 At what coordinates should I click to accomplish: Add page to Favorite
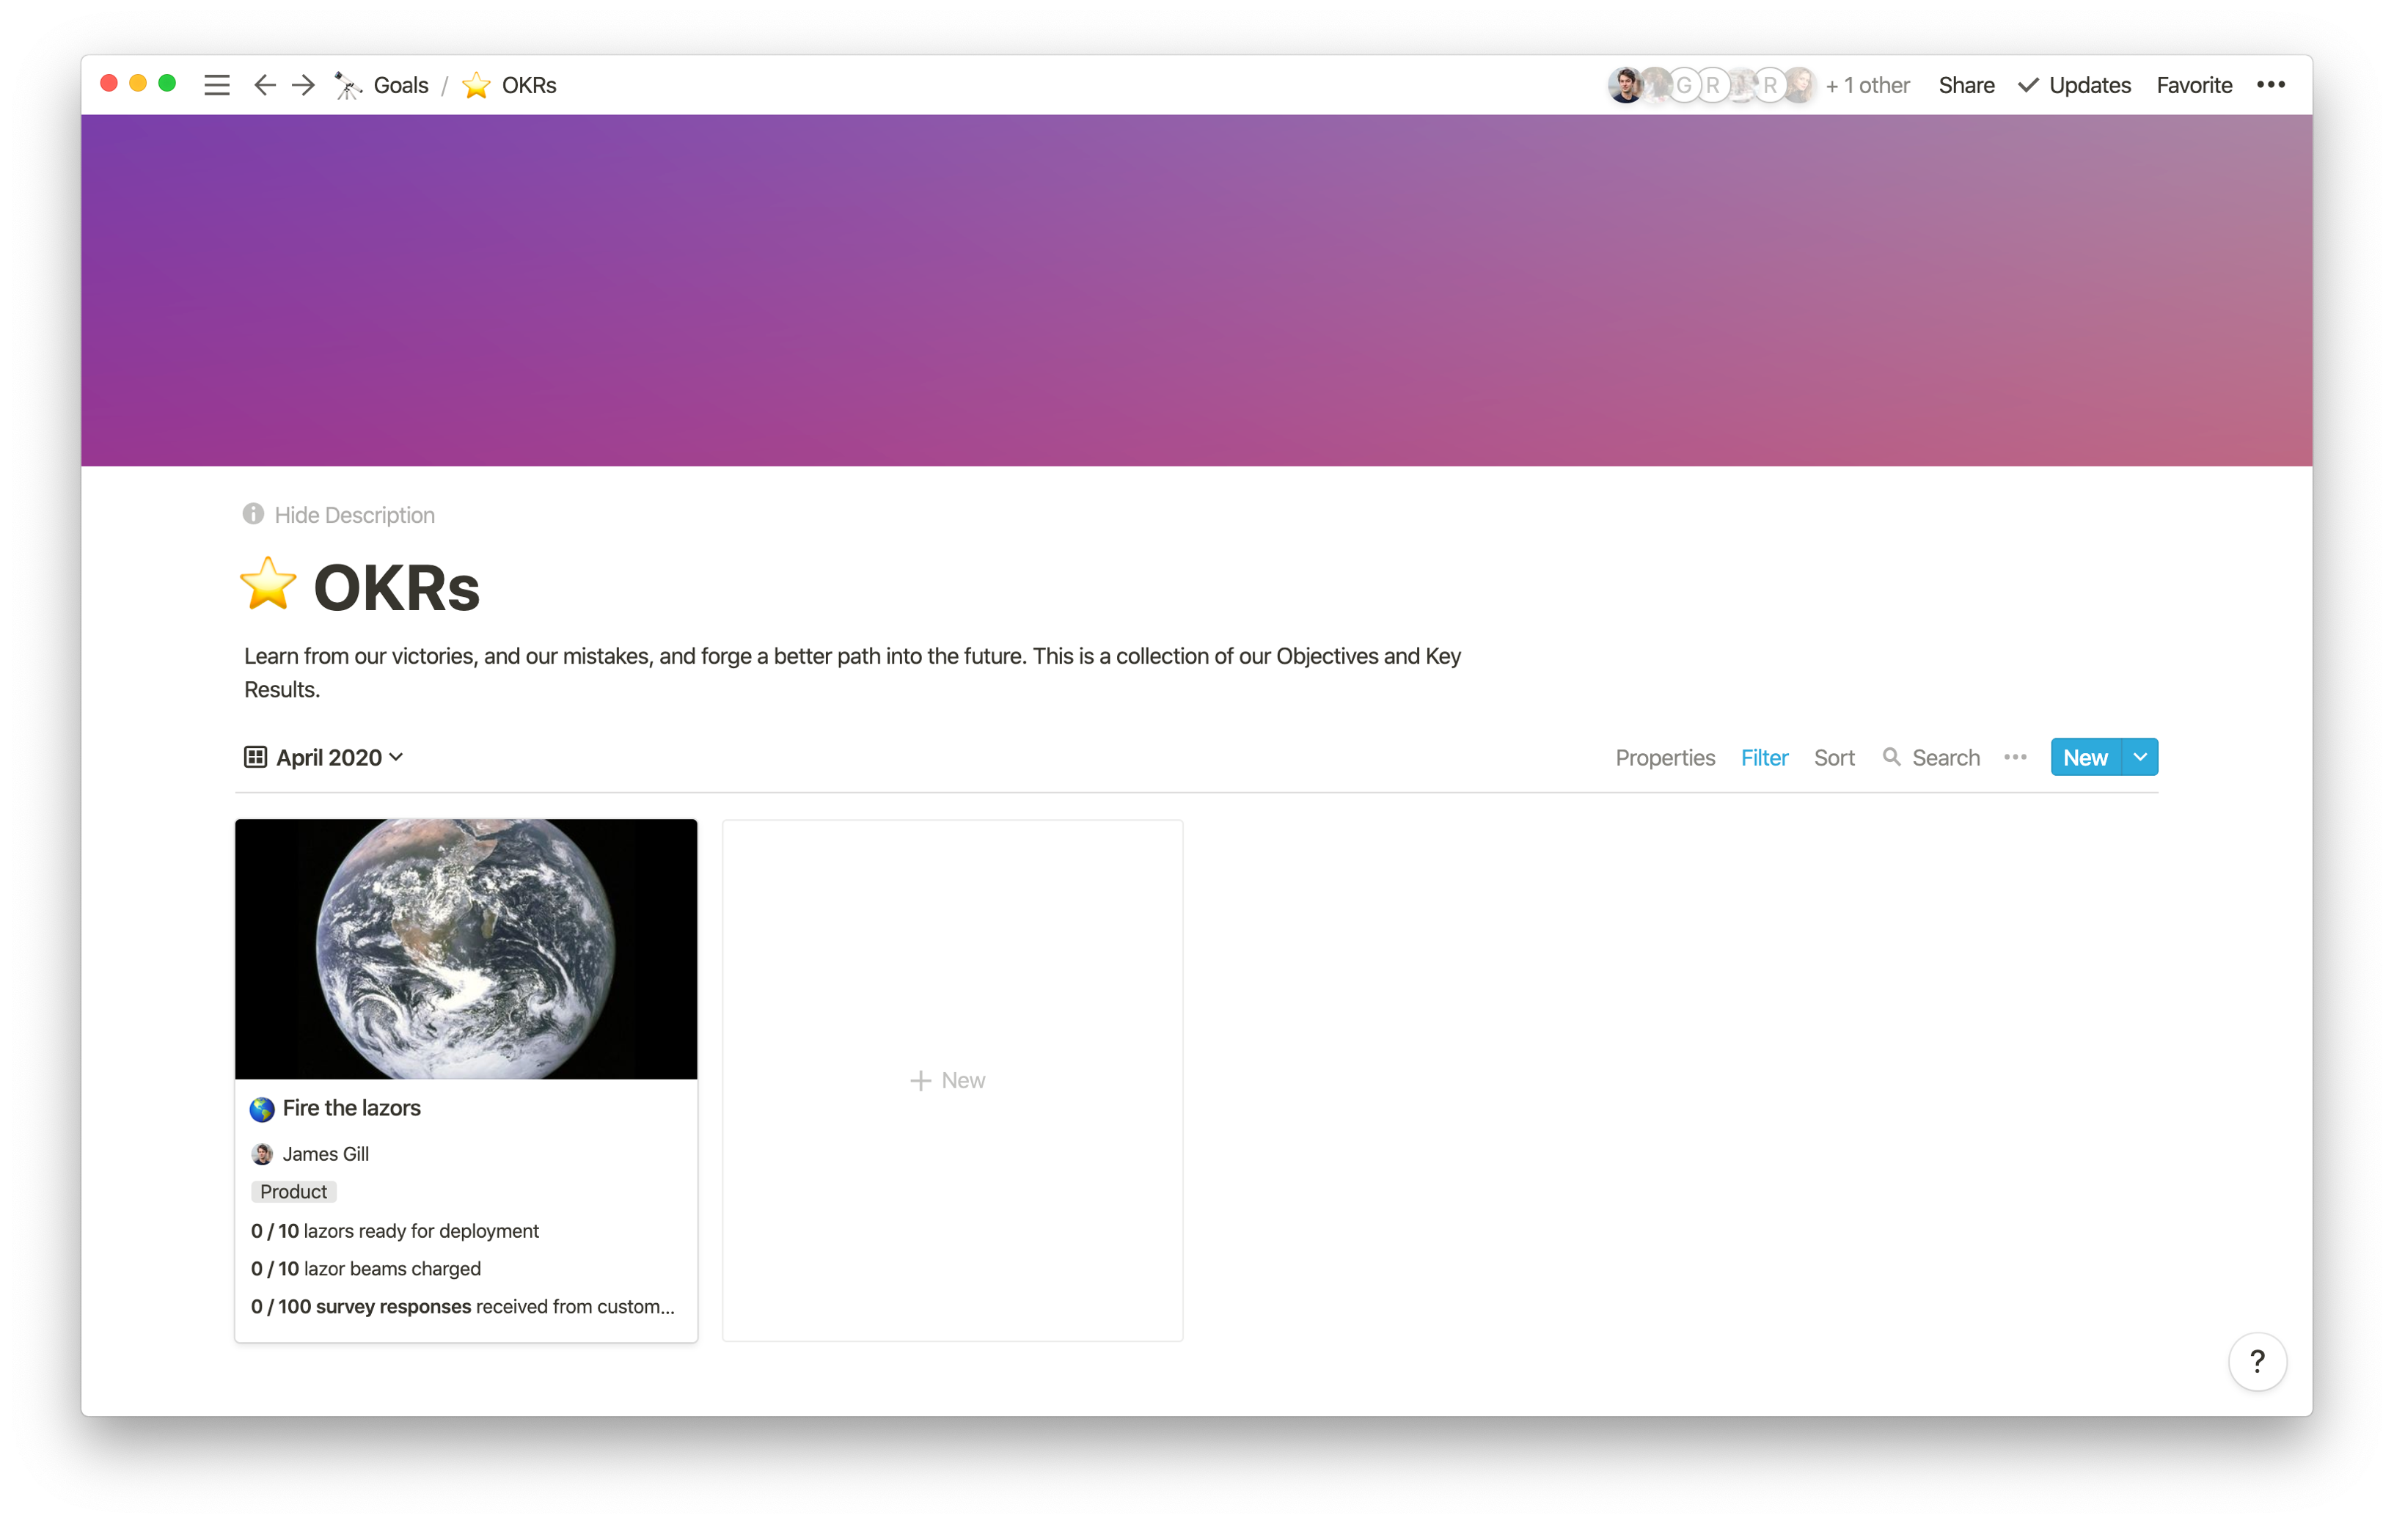pos(2194,85)
